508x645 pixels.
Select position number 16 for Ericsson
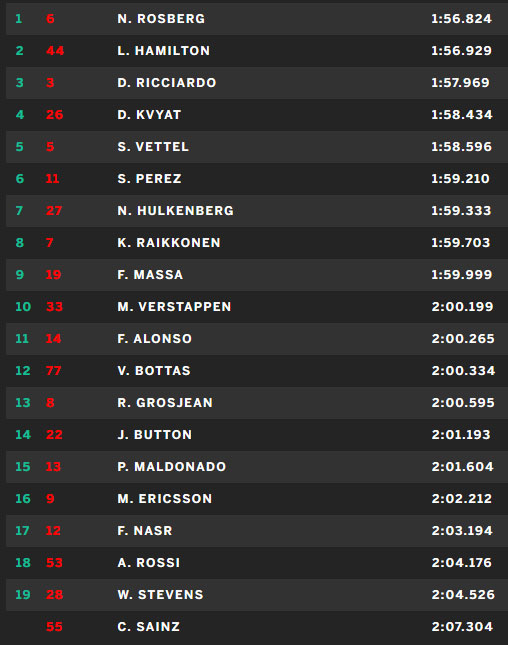[23, 499]
